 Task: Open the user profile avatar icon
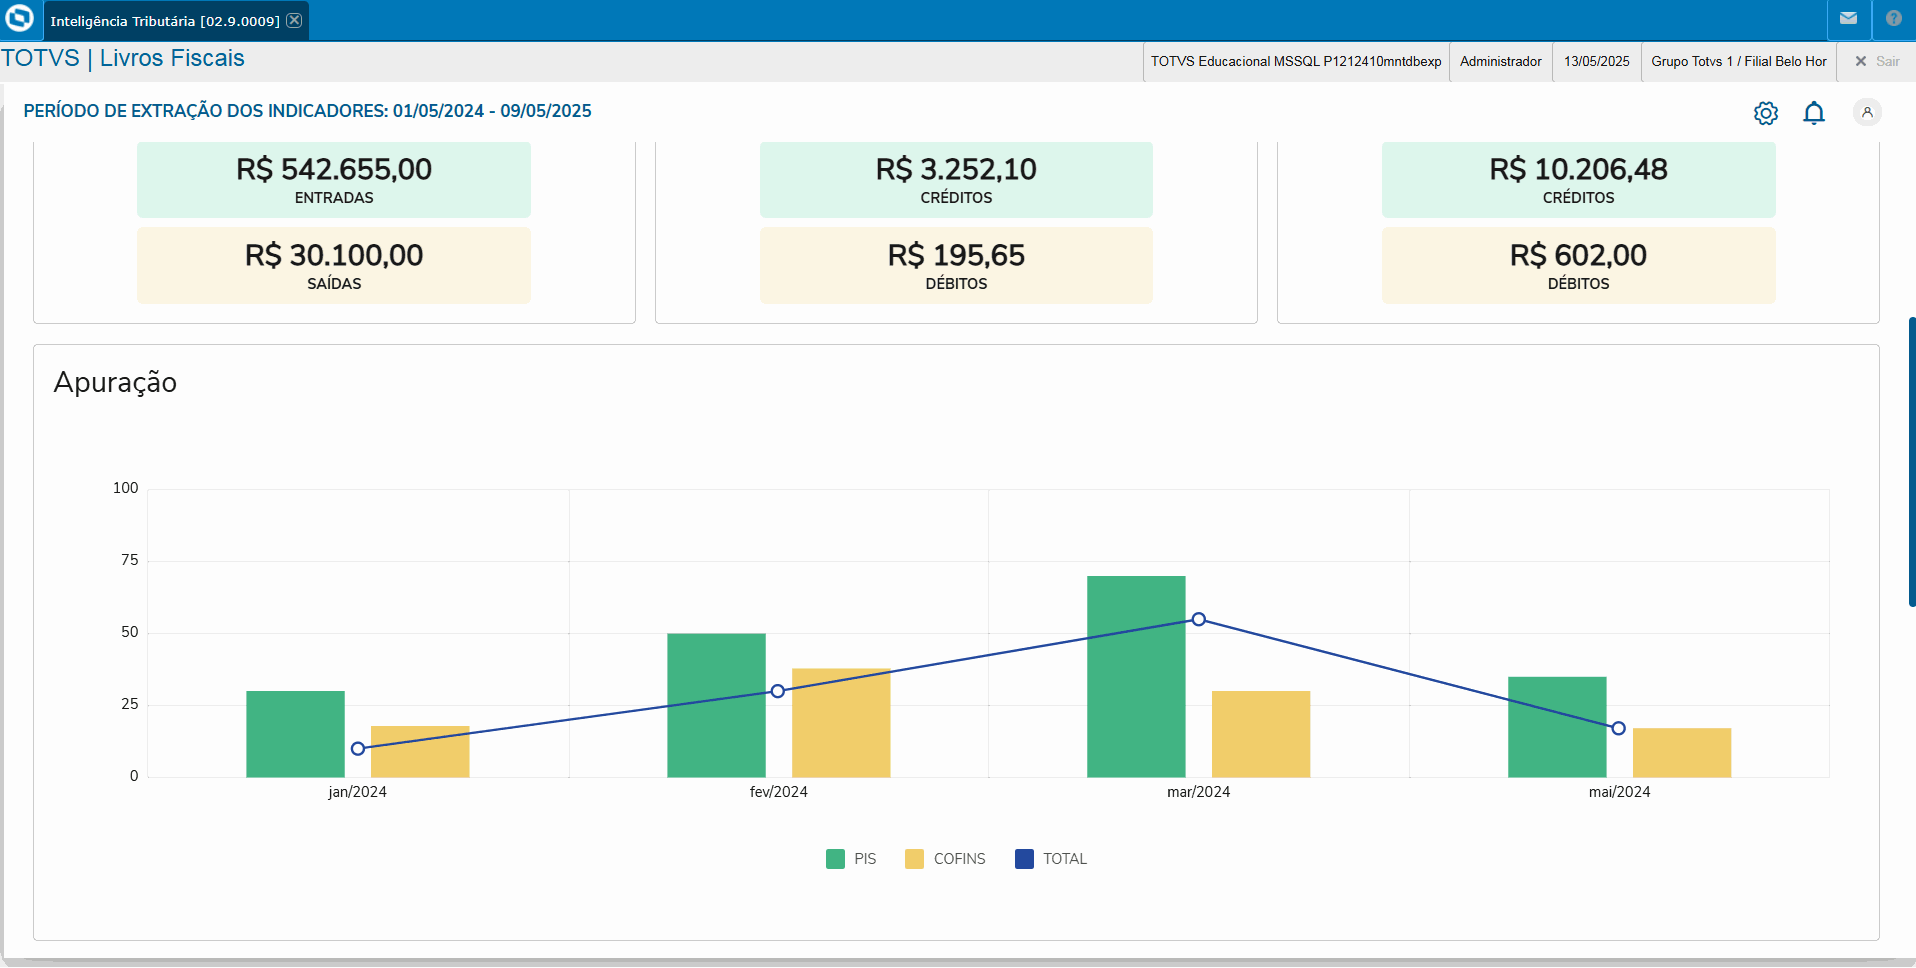[1867, 112]
